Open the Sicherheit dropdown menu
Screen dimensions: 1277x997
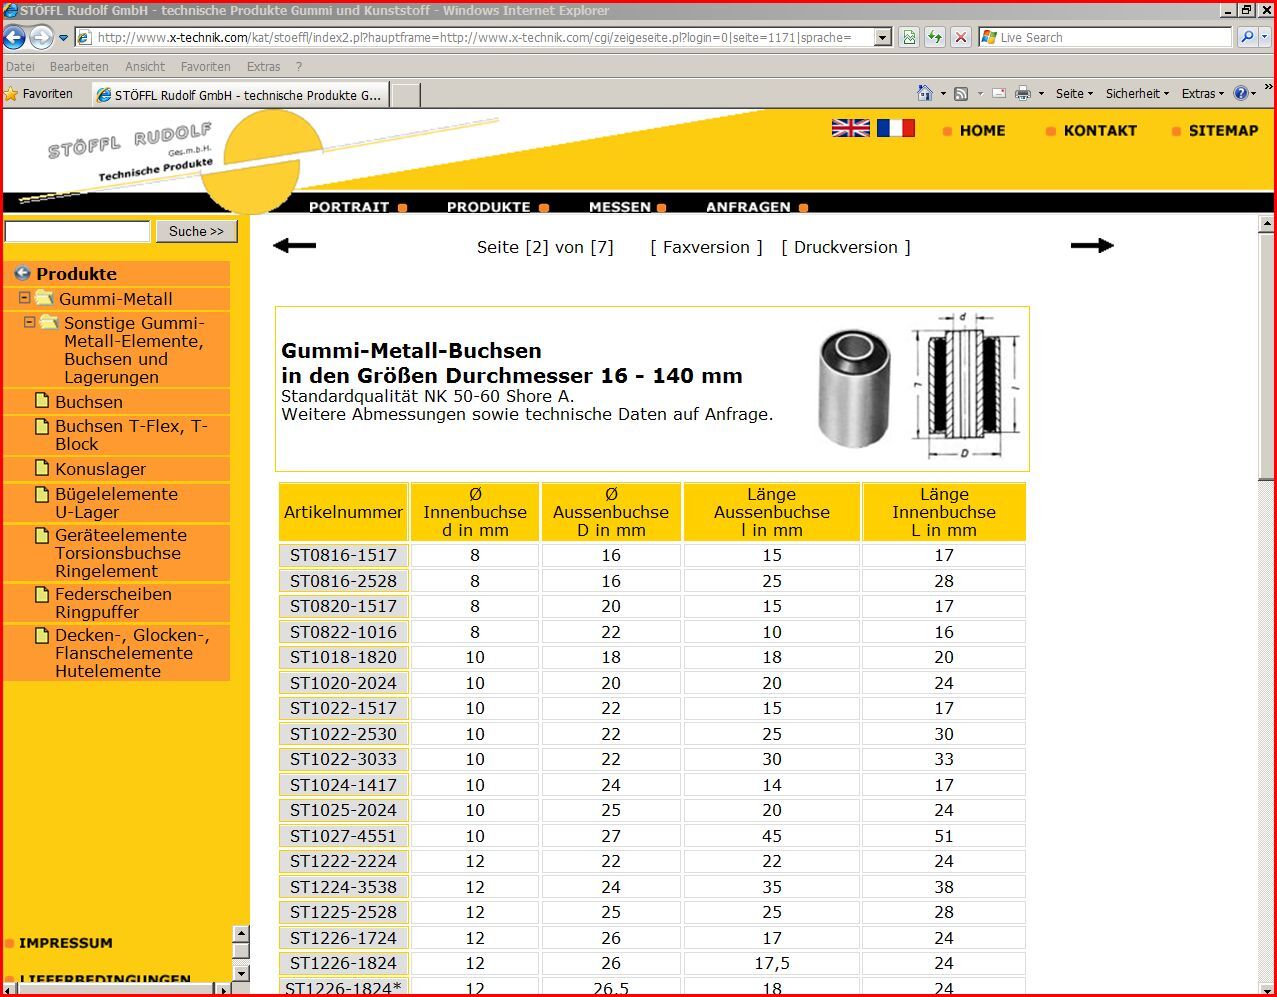pos(1137,93)
